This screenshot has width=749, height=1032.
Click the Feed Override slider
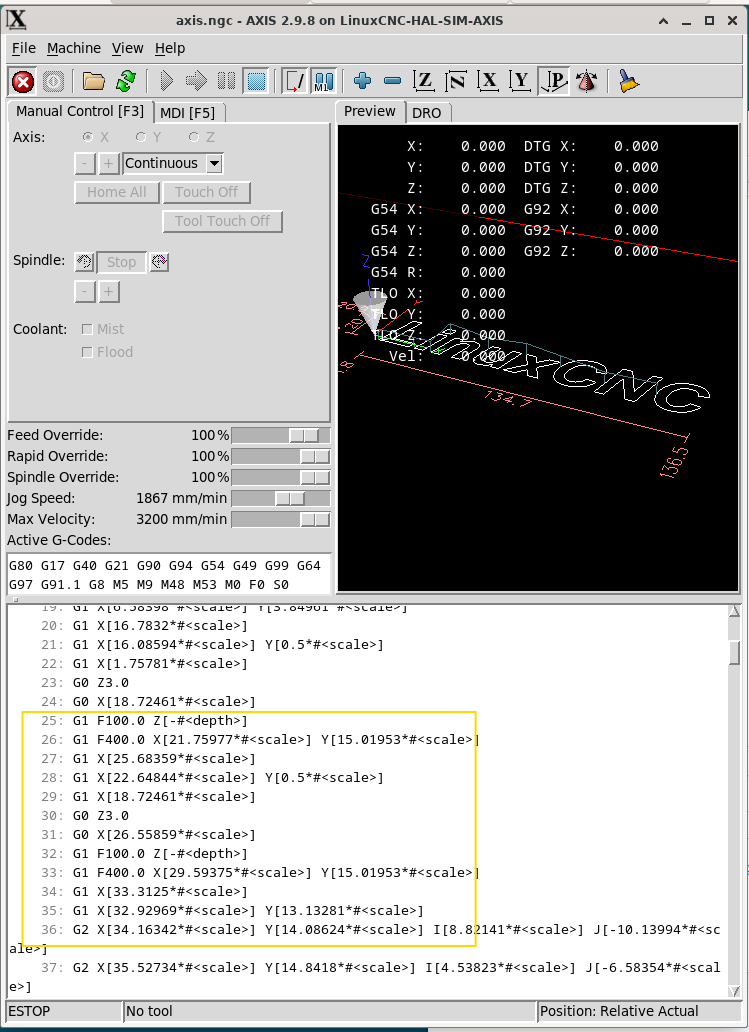point(280,436)
